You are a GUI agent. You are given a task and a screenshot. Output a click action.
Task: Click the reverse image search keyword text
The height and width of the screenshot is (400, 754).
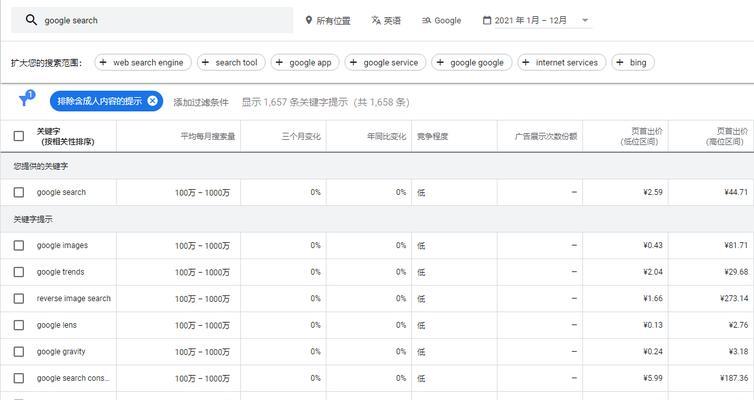coord(74,298)
